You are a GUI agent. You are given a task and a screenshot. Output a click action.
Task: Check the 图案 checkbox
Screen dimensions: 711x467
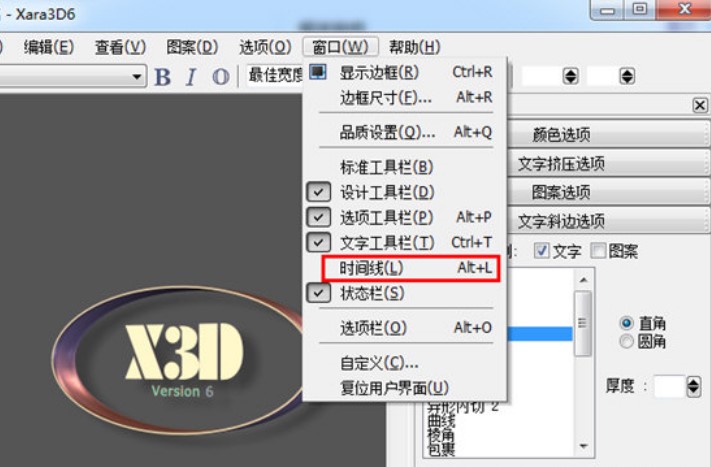click(598, 250)
